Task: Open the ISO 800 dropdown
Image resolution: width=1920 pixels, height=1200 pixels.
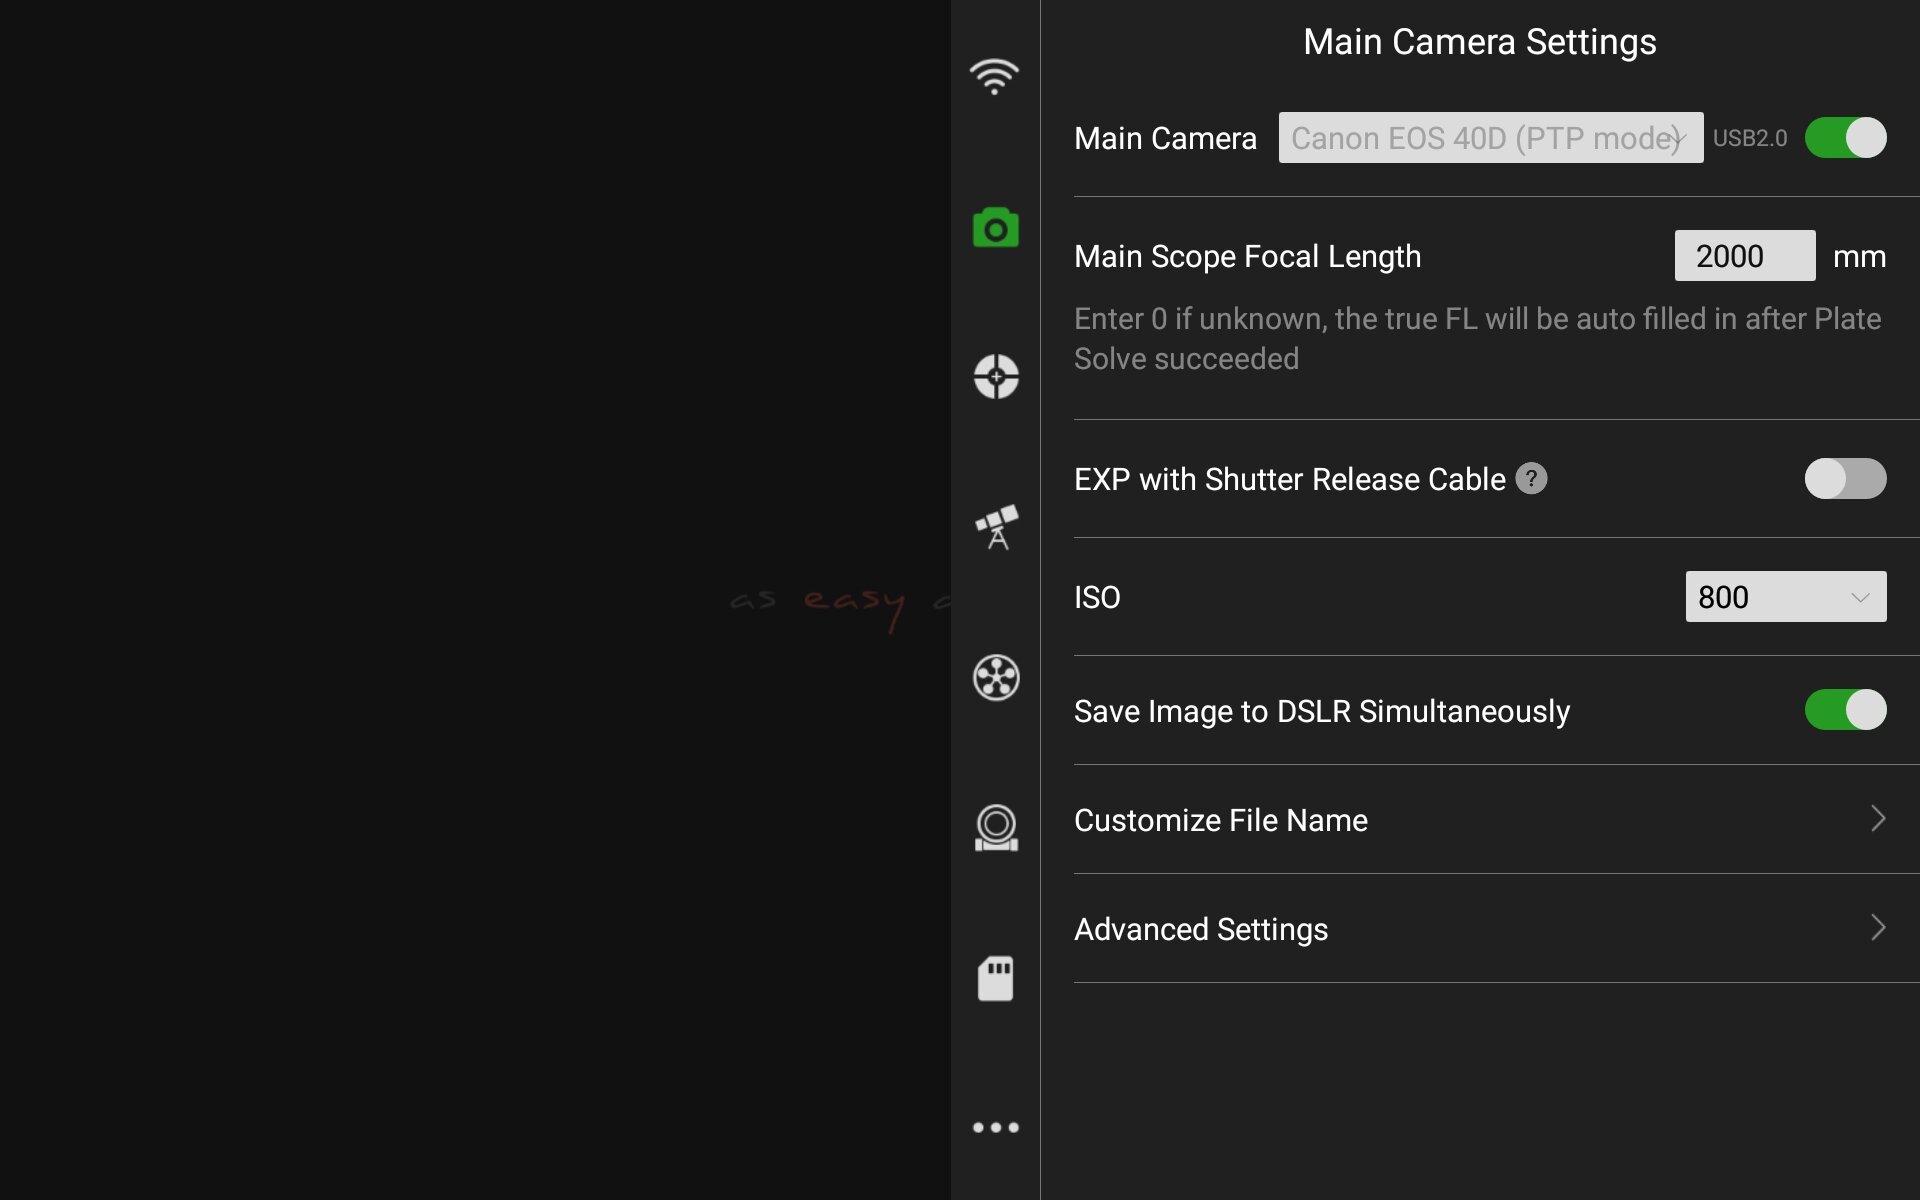Action: [x=1785, y=597]
